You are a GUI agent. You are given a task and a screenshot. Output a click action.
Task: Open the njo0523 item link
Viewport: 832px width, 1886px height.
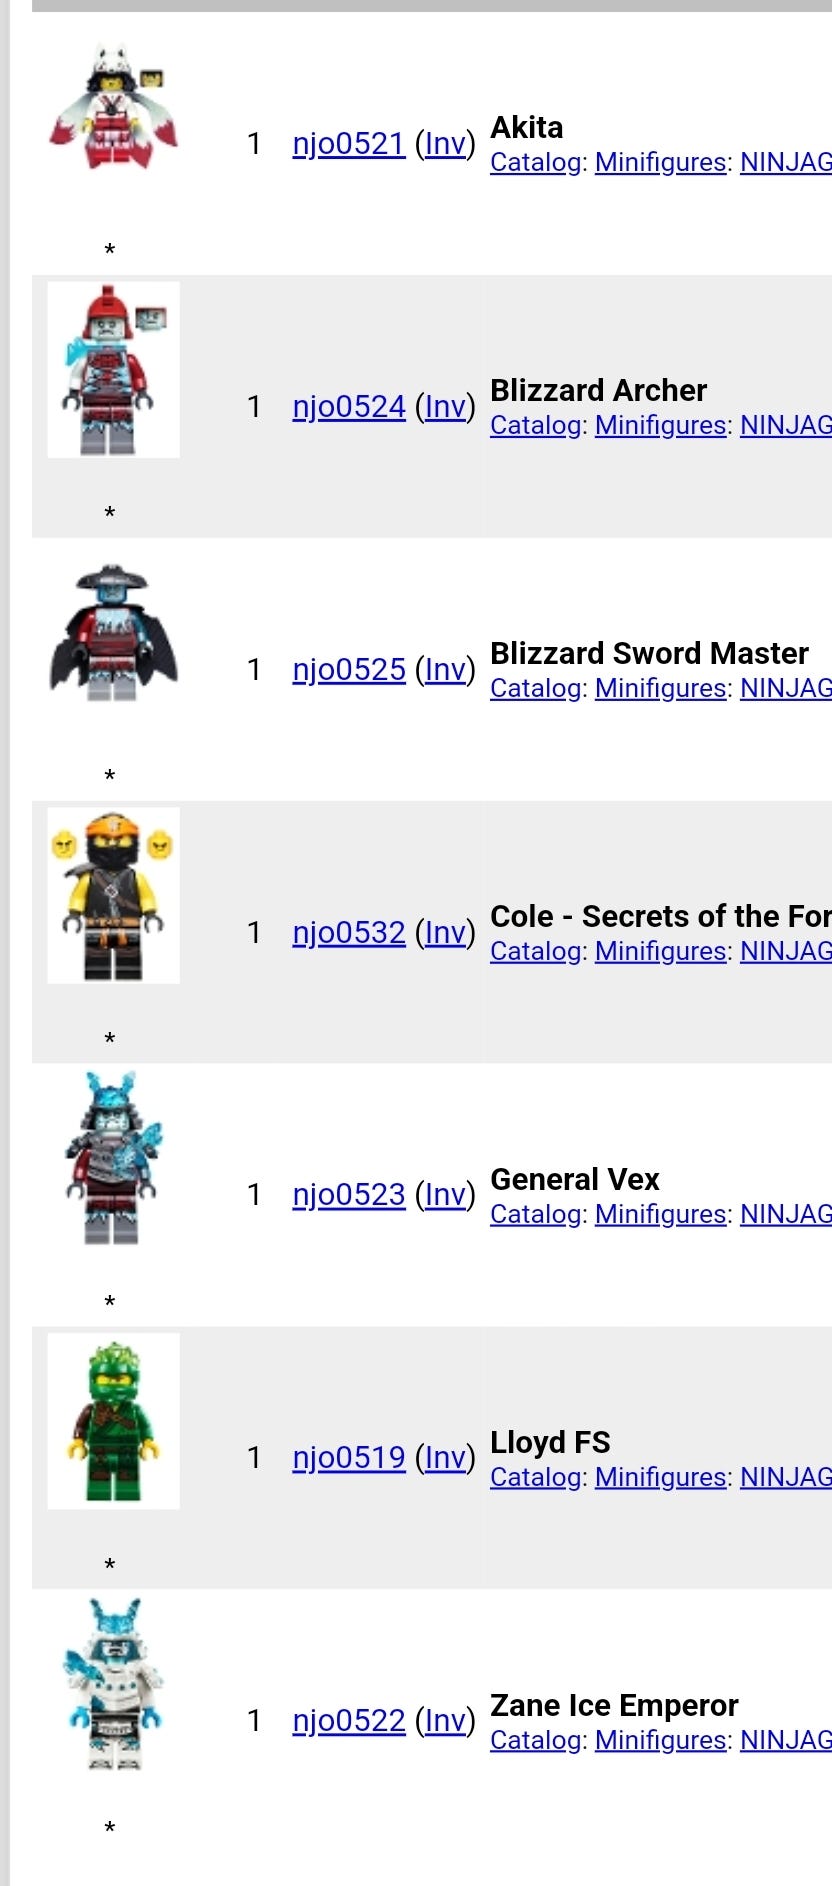click(x=348, y=1195)
